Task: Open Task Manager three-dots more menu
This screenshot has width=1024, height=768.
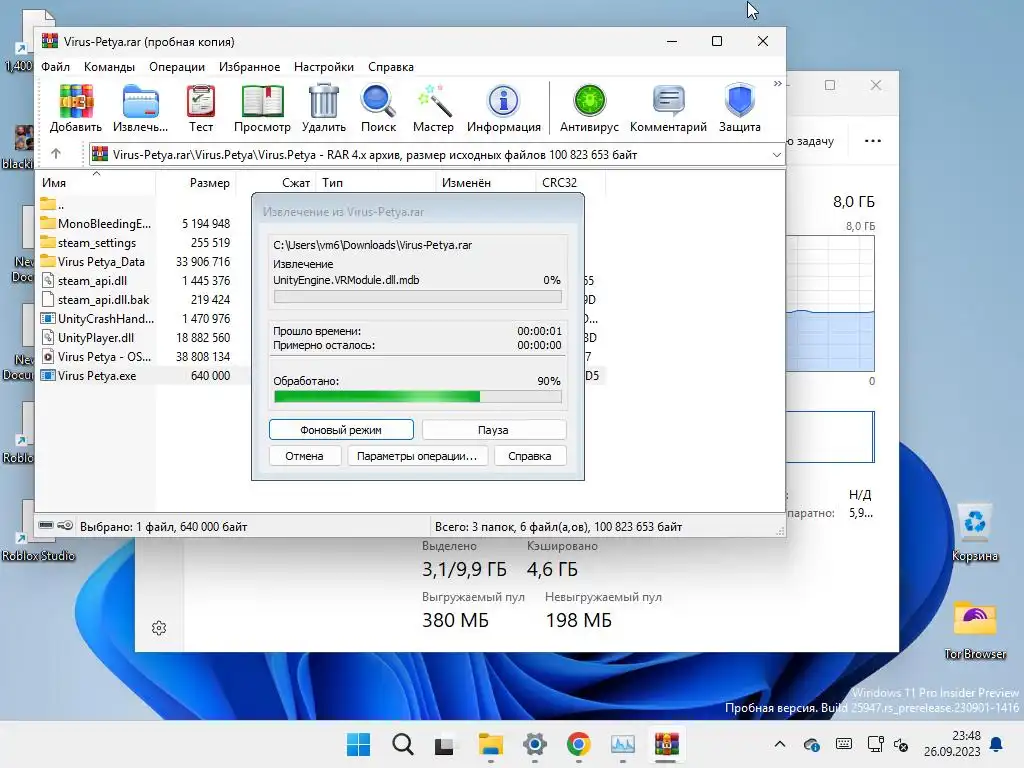Action: (872, 141)
